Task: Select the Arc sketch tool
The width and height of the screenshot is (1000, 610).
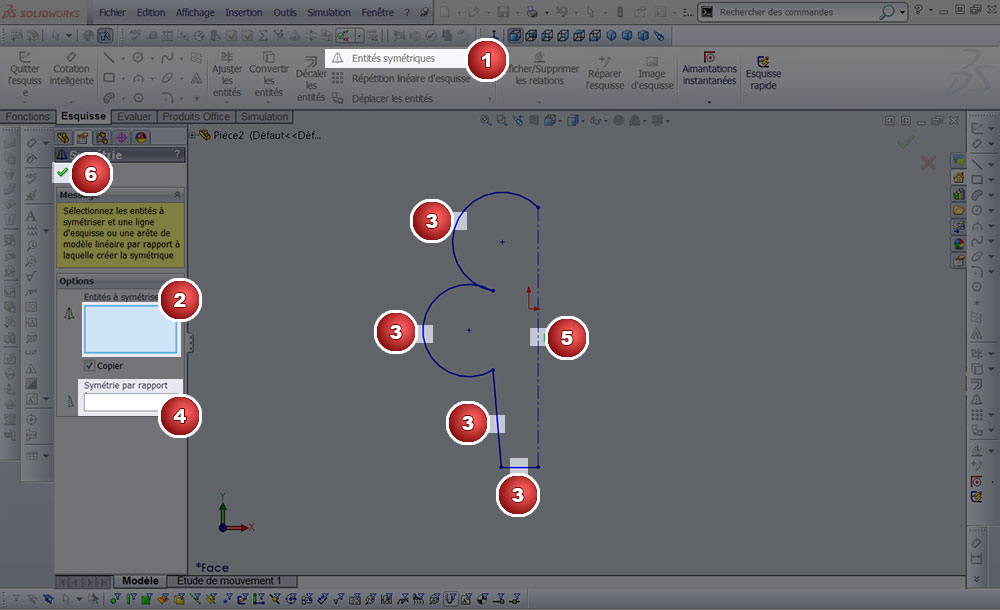Action: (138, 78)
